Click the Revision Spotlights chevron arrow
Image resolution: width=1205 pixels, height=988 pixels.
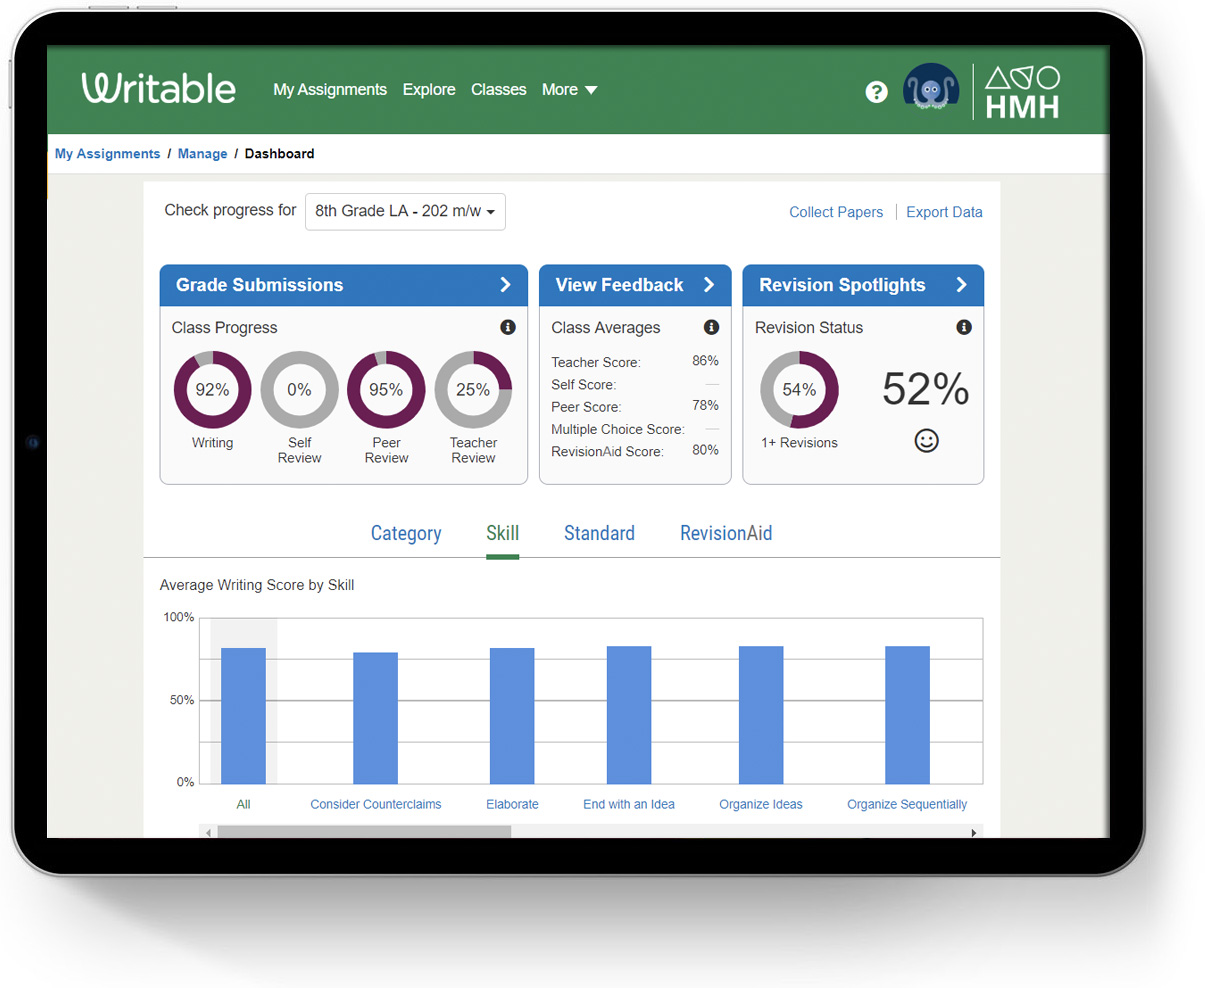961,285
